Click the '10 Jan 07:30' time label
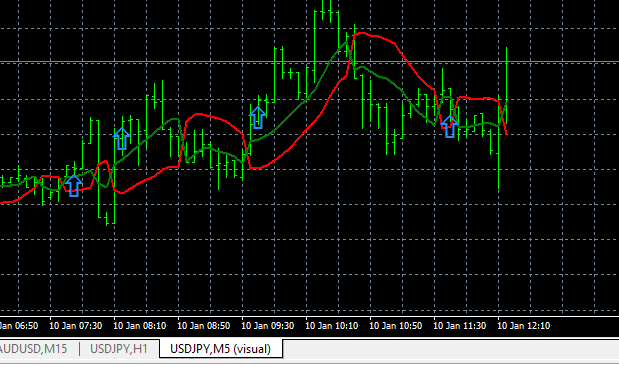 pyautogui.click(x=76, y=326)
